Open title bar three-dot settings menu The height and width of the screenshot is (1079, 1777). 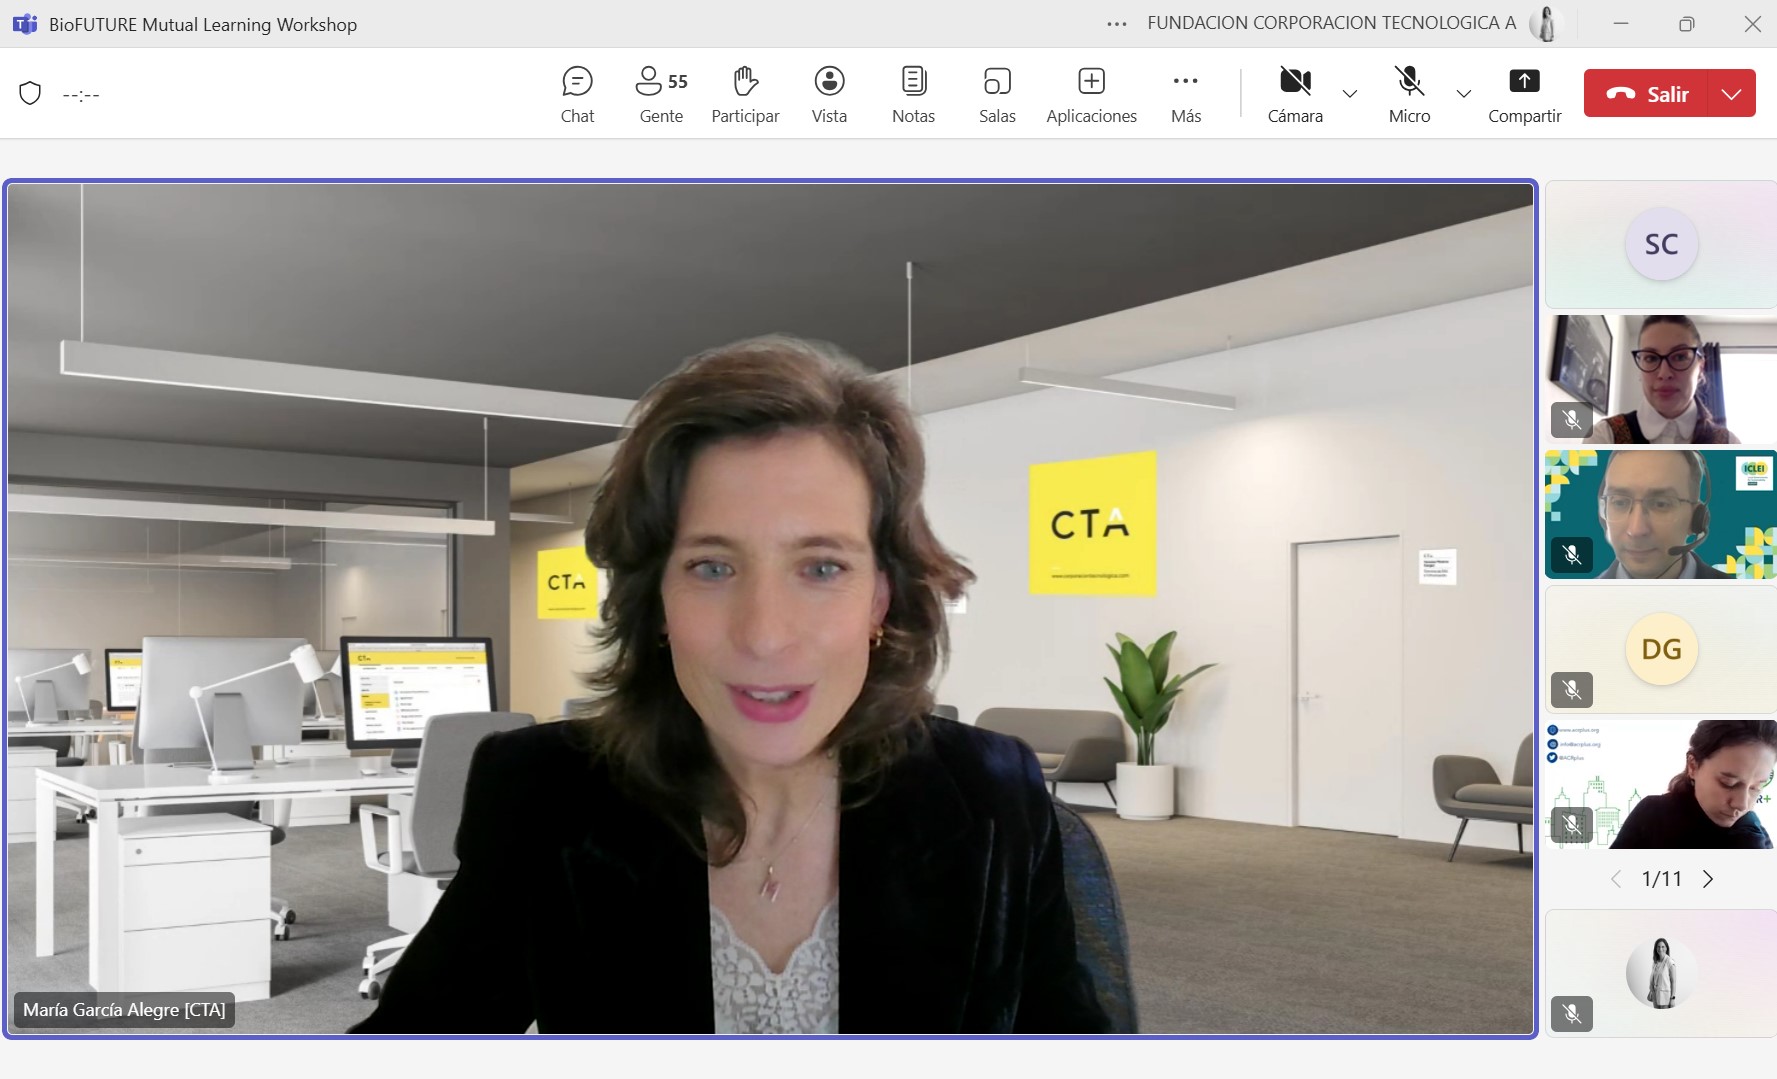coord(1117,24)
